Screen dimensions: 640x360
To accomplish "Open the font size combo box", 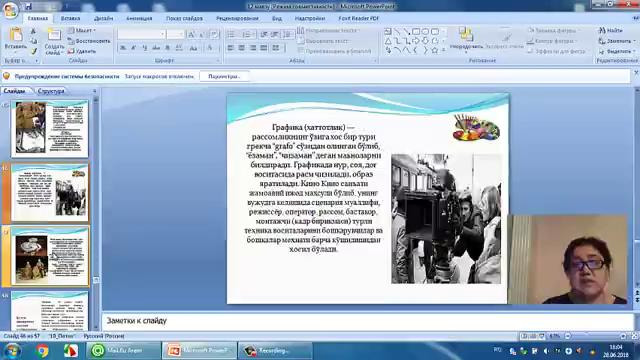I will click(x=176, y=34).
